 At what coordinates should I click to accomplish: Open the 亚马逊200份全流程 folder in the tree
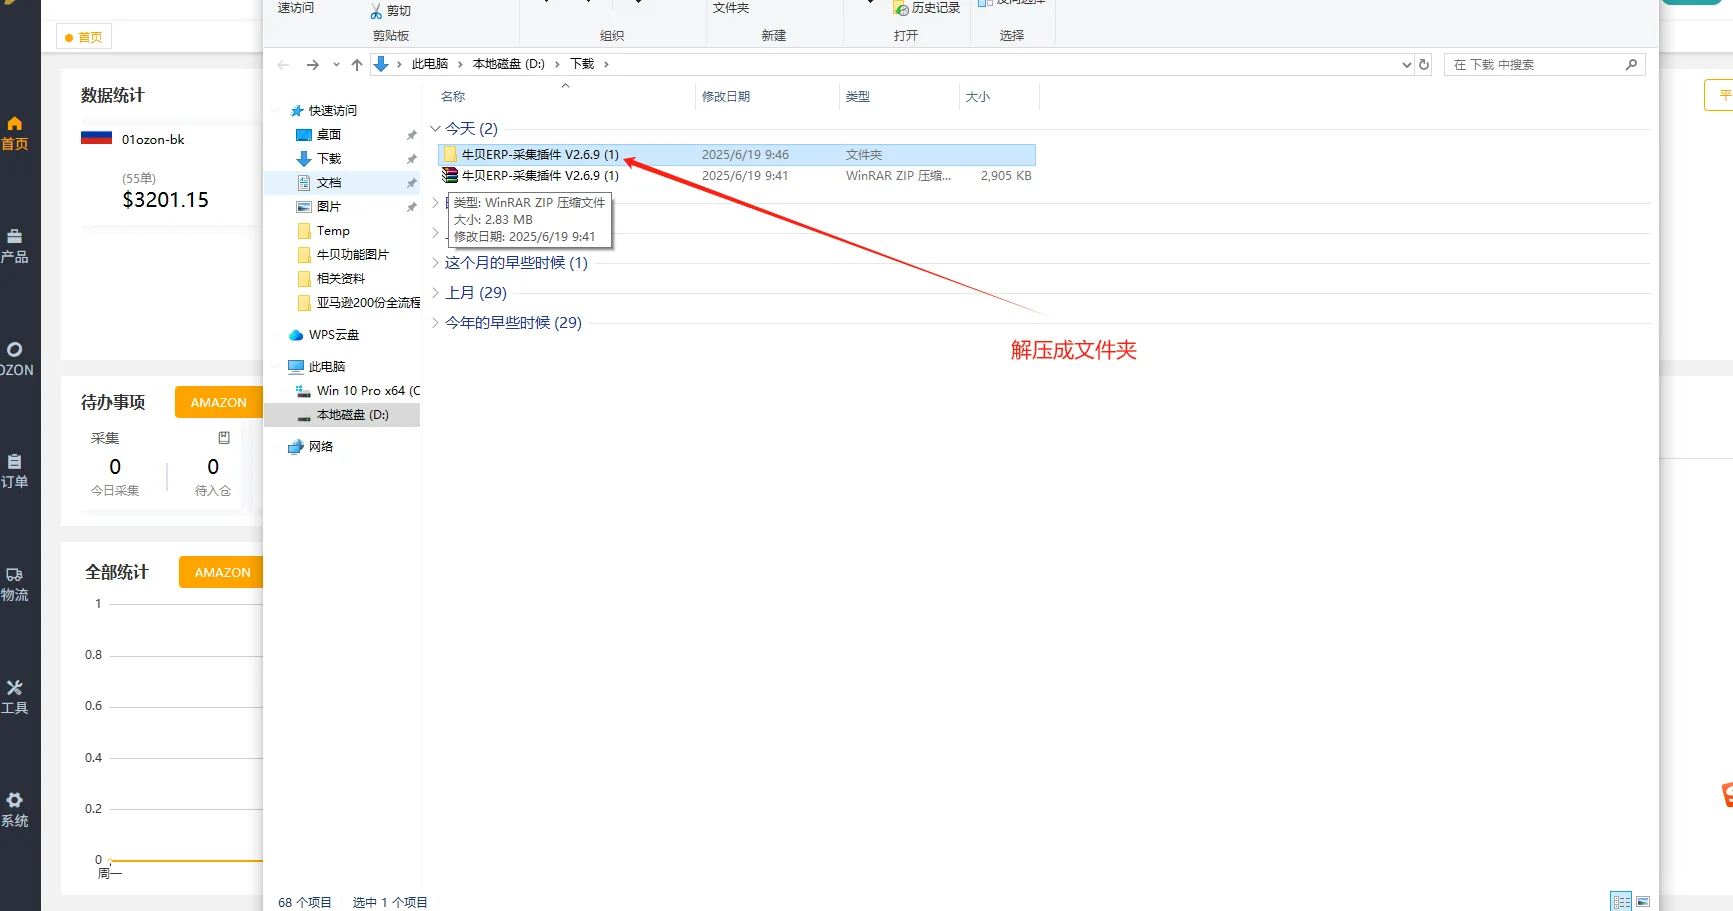click(368, 303)
